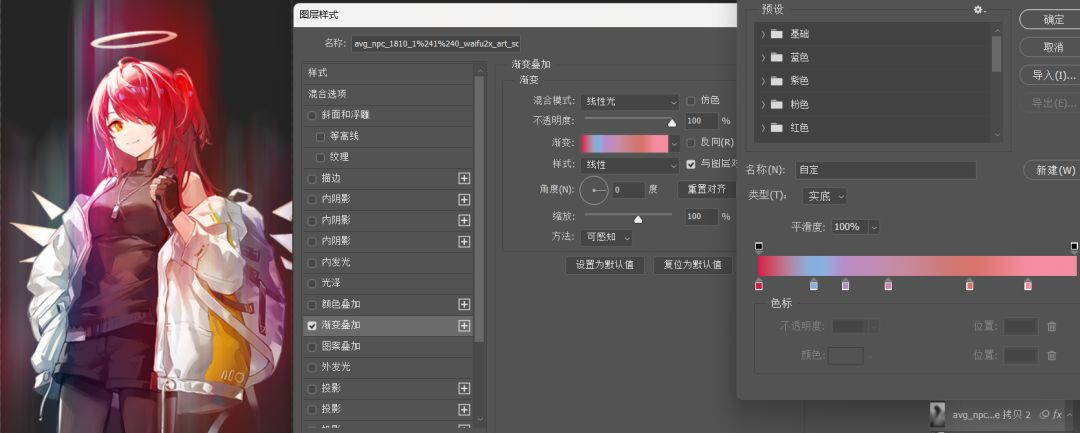Viewport: 1080px width, 433px height.
Task: Expand the 红色 preset group chevron
Action: coord(762,128)
